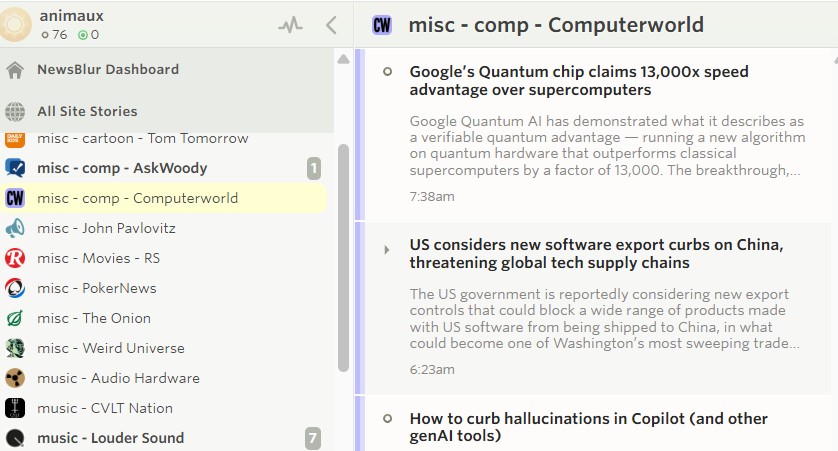The image size is (838, 451).
Task: Toggle unread marker on Google Quantum chip story
Action: click(x=387, y=71)
